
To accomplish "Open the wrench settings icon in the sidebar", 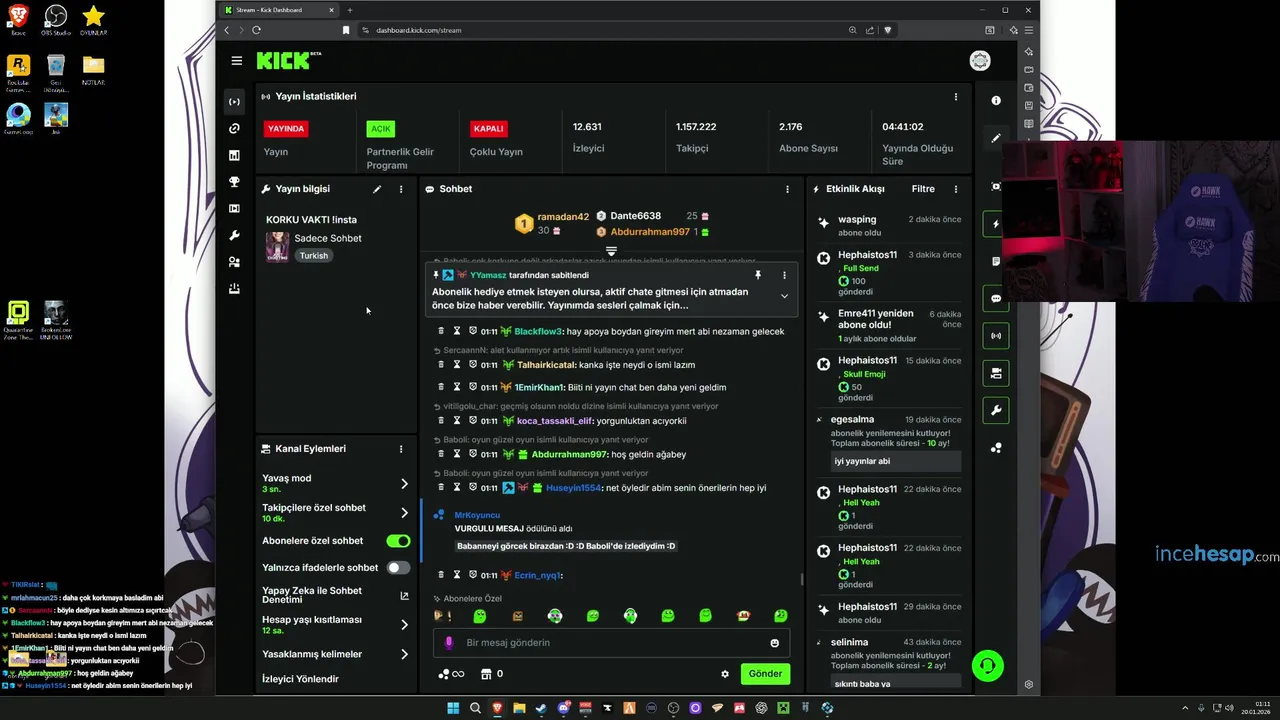I will click(234, 235).
